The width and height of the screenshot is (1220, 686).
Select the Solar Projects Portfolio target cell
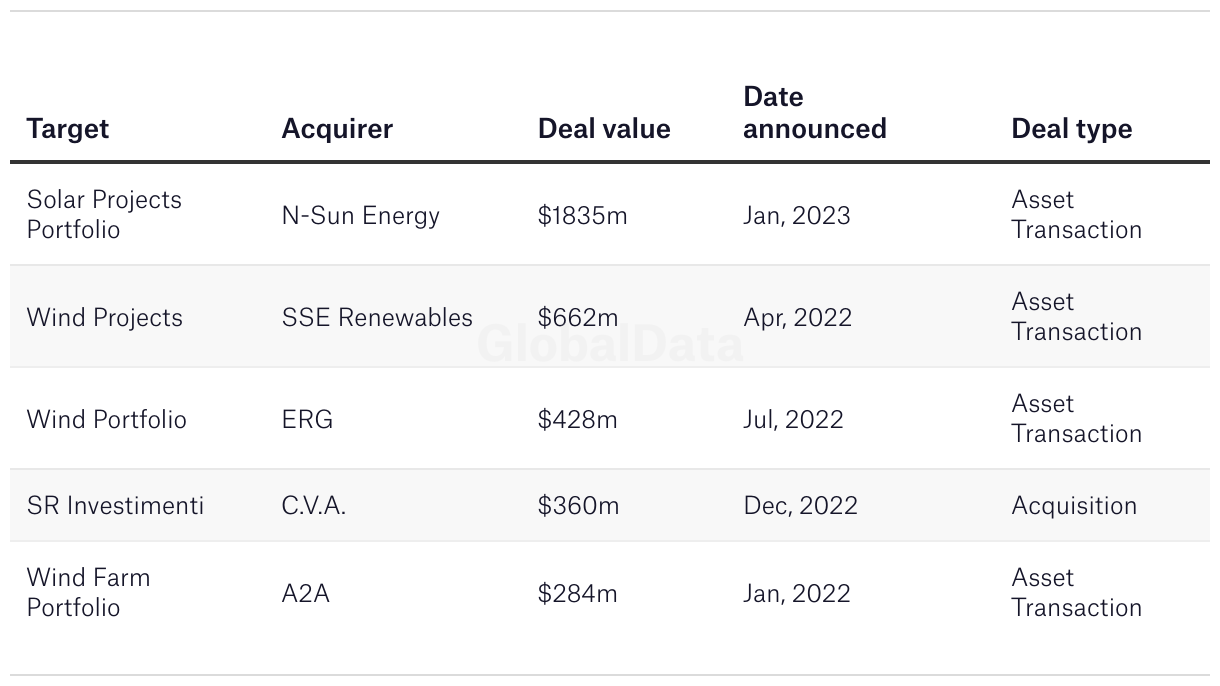pyautogui.click(x=104, y=214)
